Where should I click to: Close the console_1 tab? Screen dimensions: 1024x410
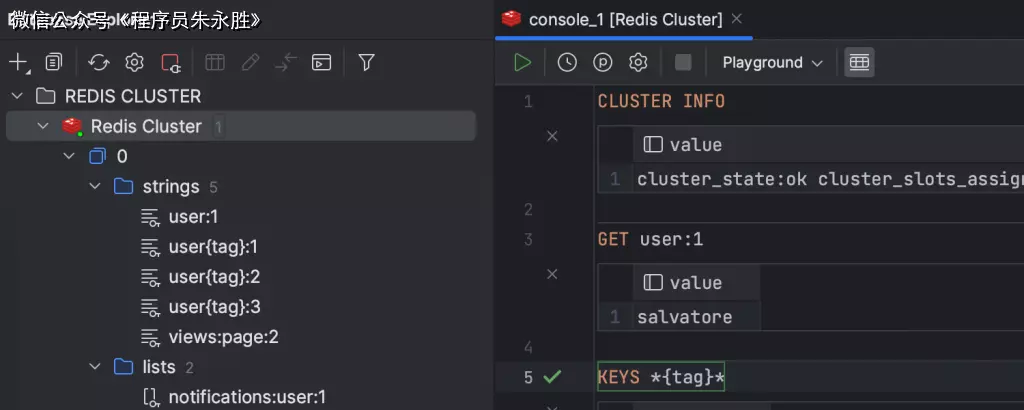(737, 19)
